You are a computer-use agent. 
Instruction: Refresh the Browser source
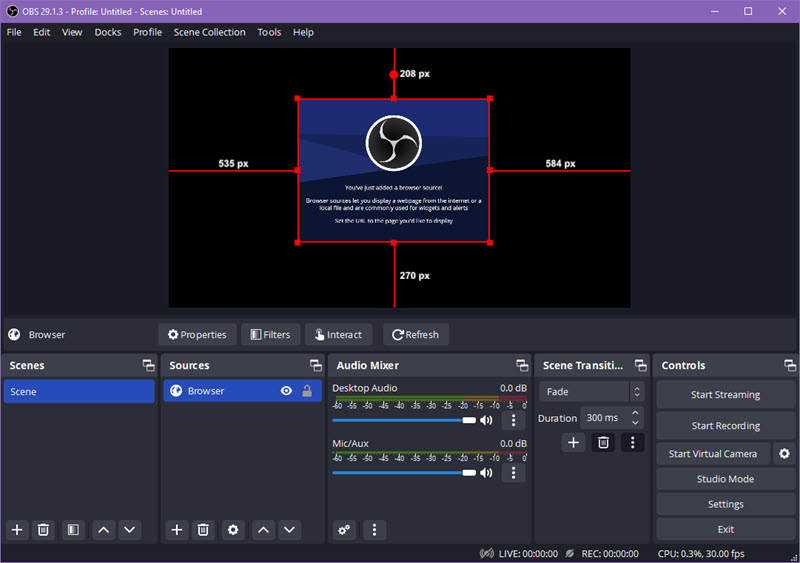(x=415, y=334)
